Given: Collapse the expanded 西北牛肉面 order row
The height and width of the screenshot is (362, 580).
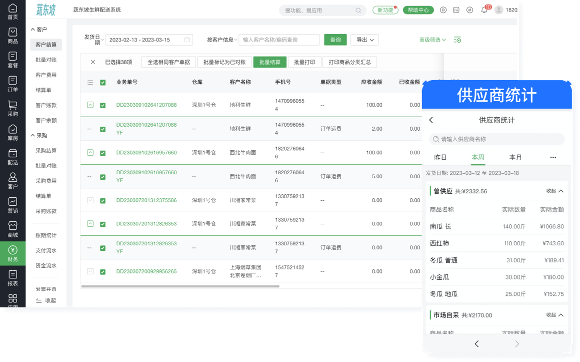Looking at the screenshot, I should click(x=90, y=152).
